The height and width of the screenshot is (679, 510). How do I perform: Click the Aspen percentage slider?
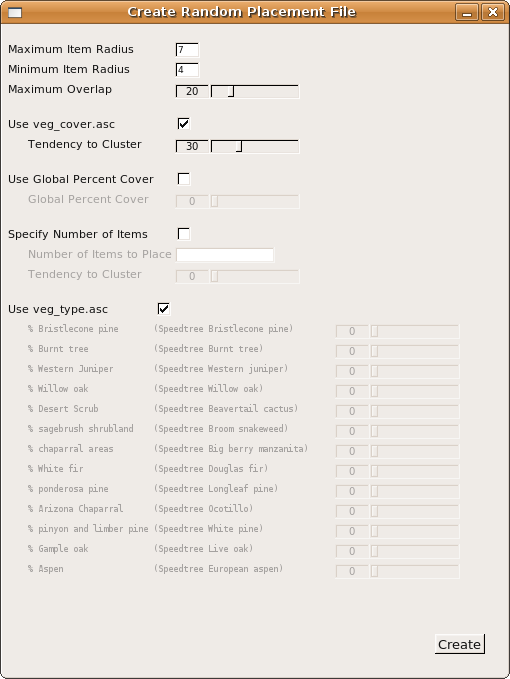[x=415, y=572]
